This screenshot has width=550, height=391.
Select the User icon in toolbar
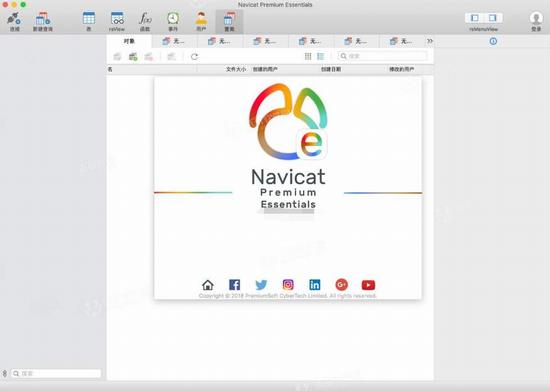(x=201, y=18)
